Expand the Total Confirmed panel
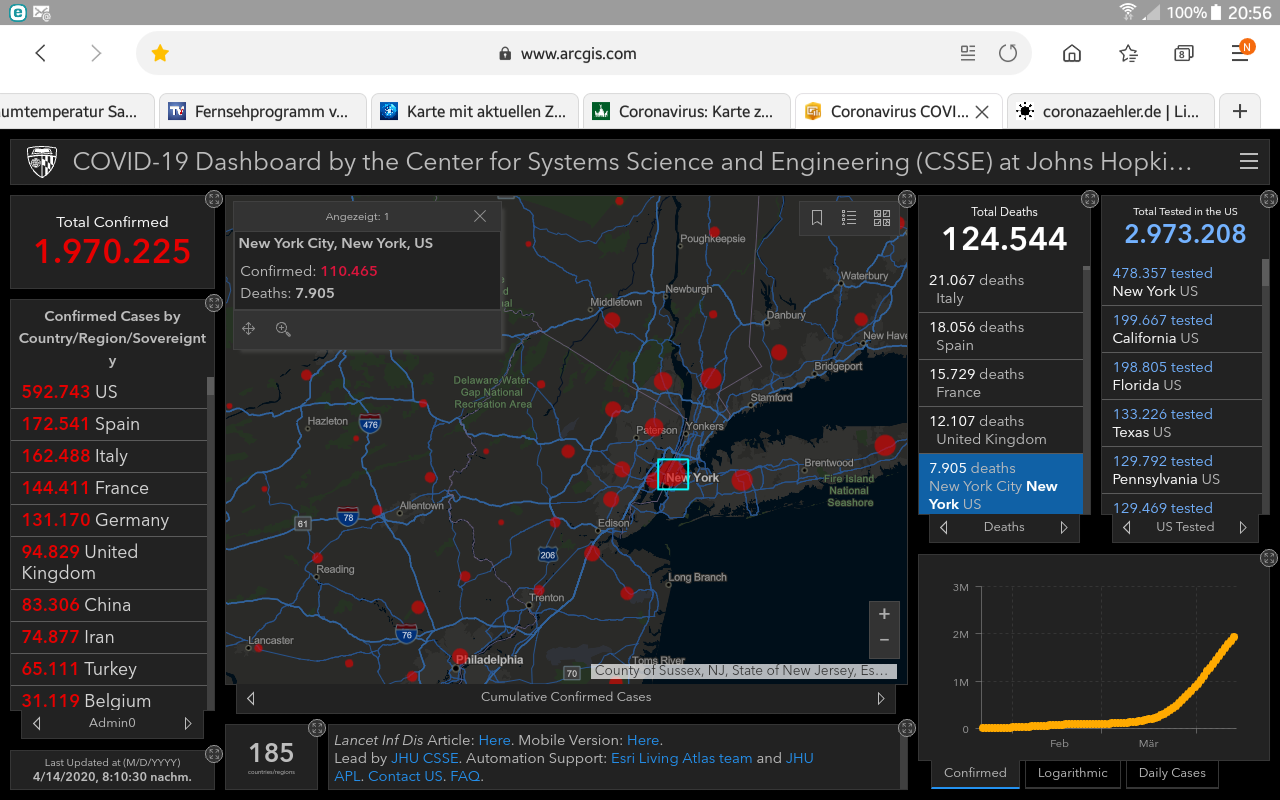 pyautogui.click(x=213, y=199)
